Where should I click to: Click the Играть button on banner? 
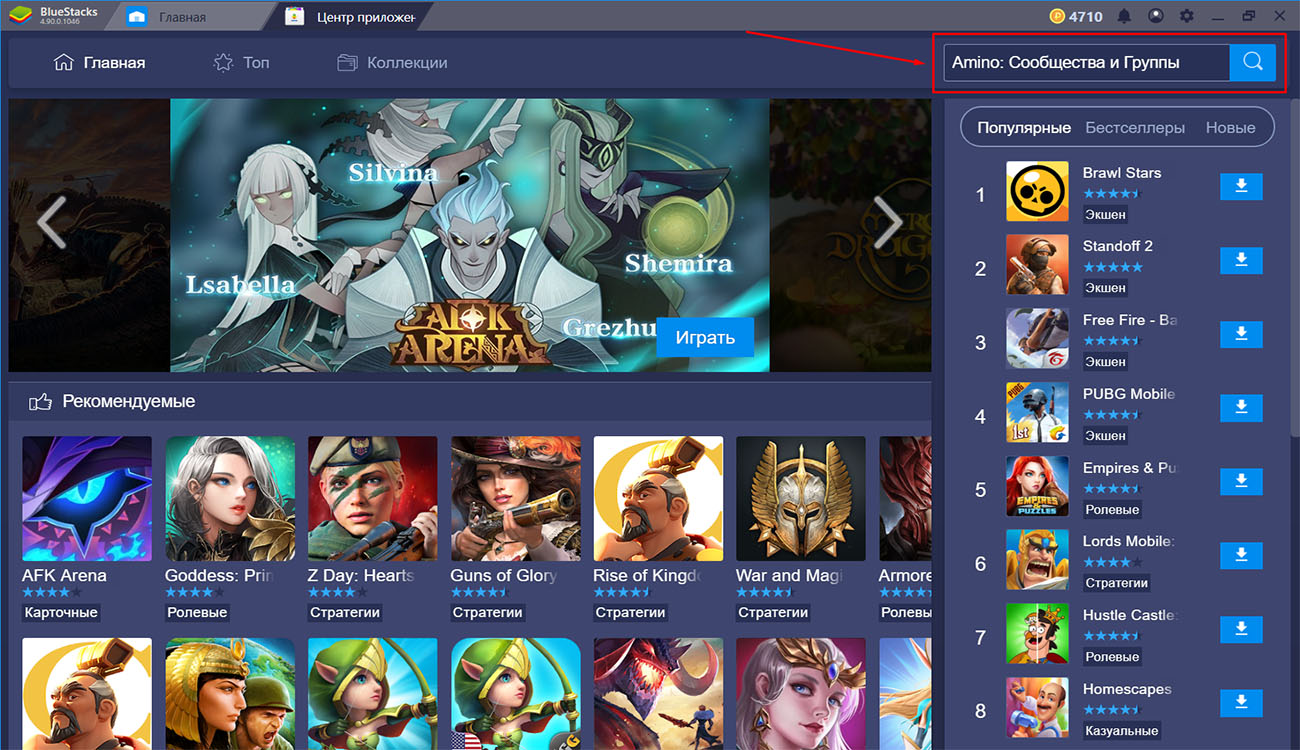[x=705, y=337]
